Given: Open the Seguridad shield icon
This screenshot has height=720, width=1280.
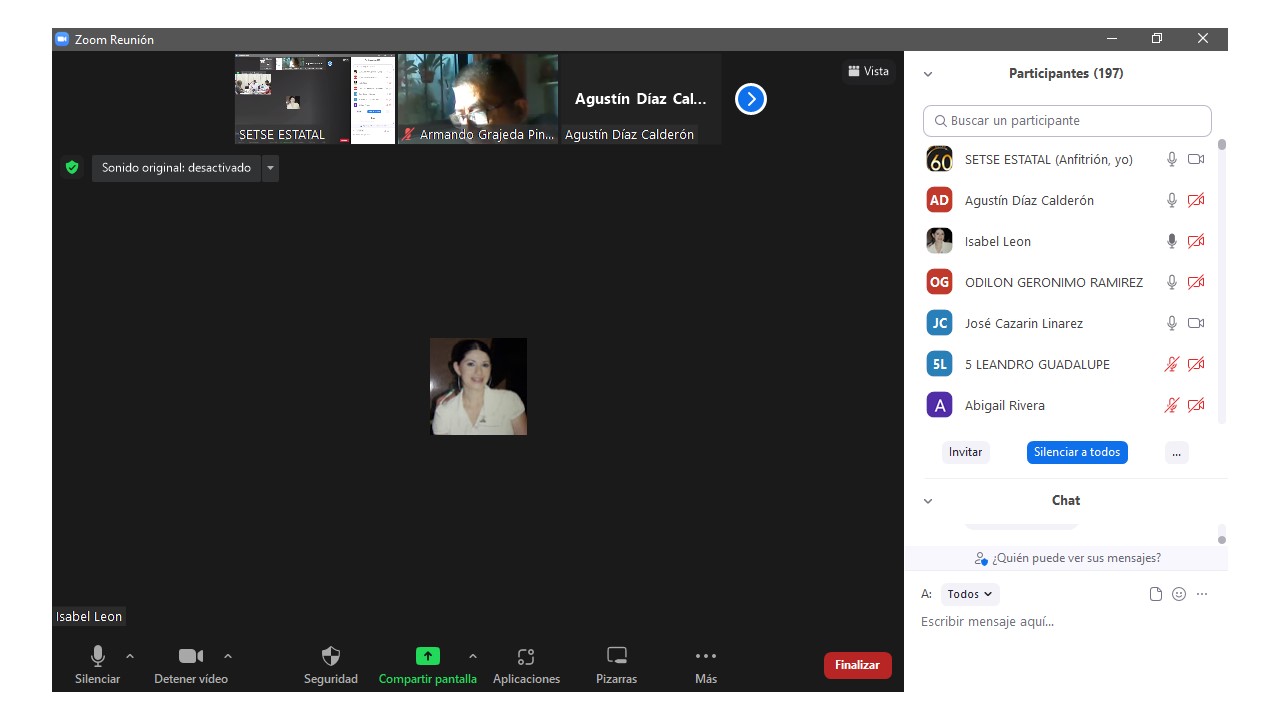Looking at the screenshot, I should [331, 656].
